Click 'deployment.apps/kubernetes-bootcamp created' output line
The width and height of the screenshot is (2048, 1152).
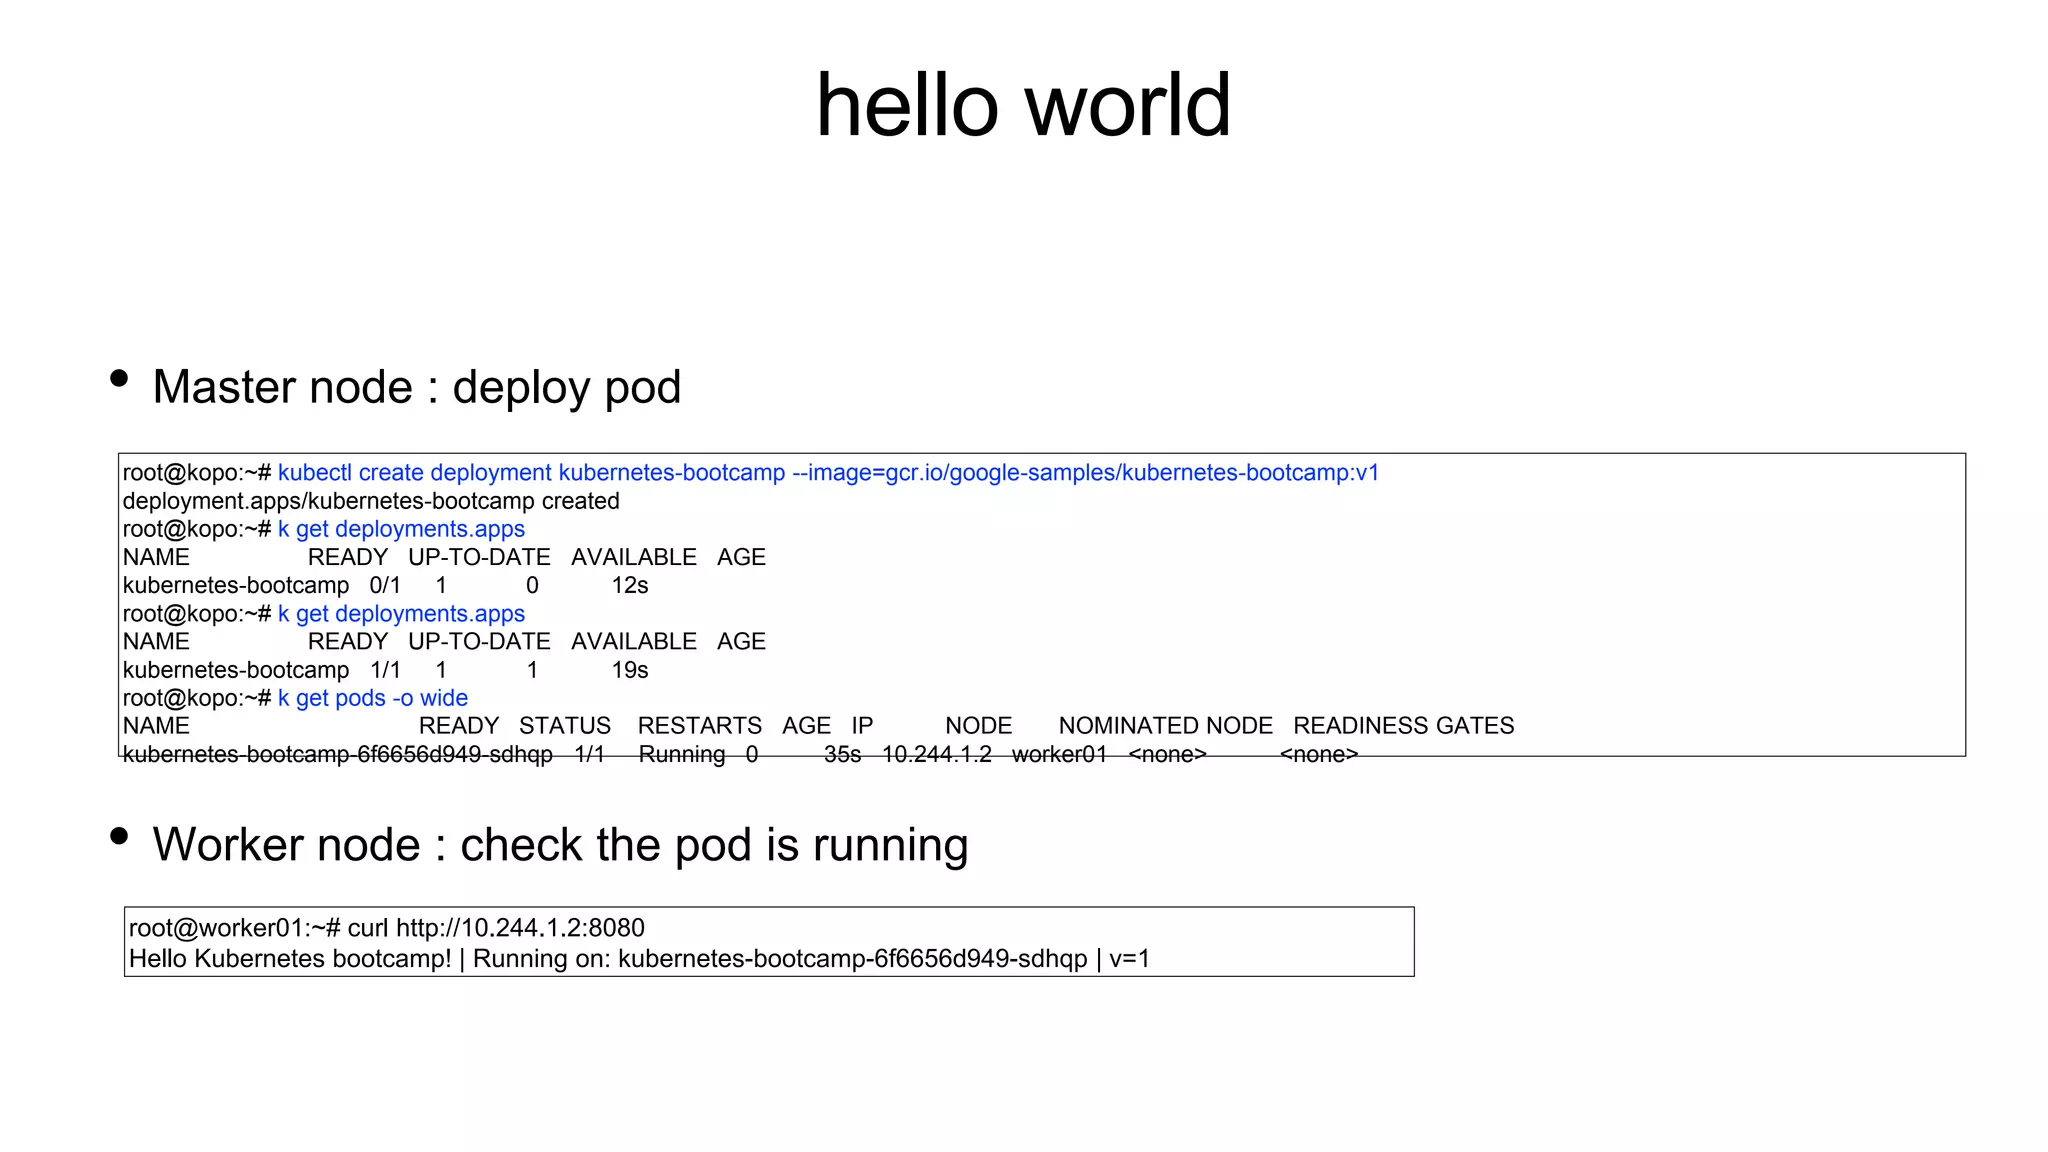point(371,501)
